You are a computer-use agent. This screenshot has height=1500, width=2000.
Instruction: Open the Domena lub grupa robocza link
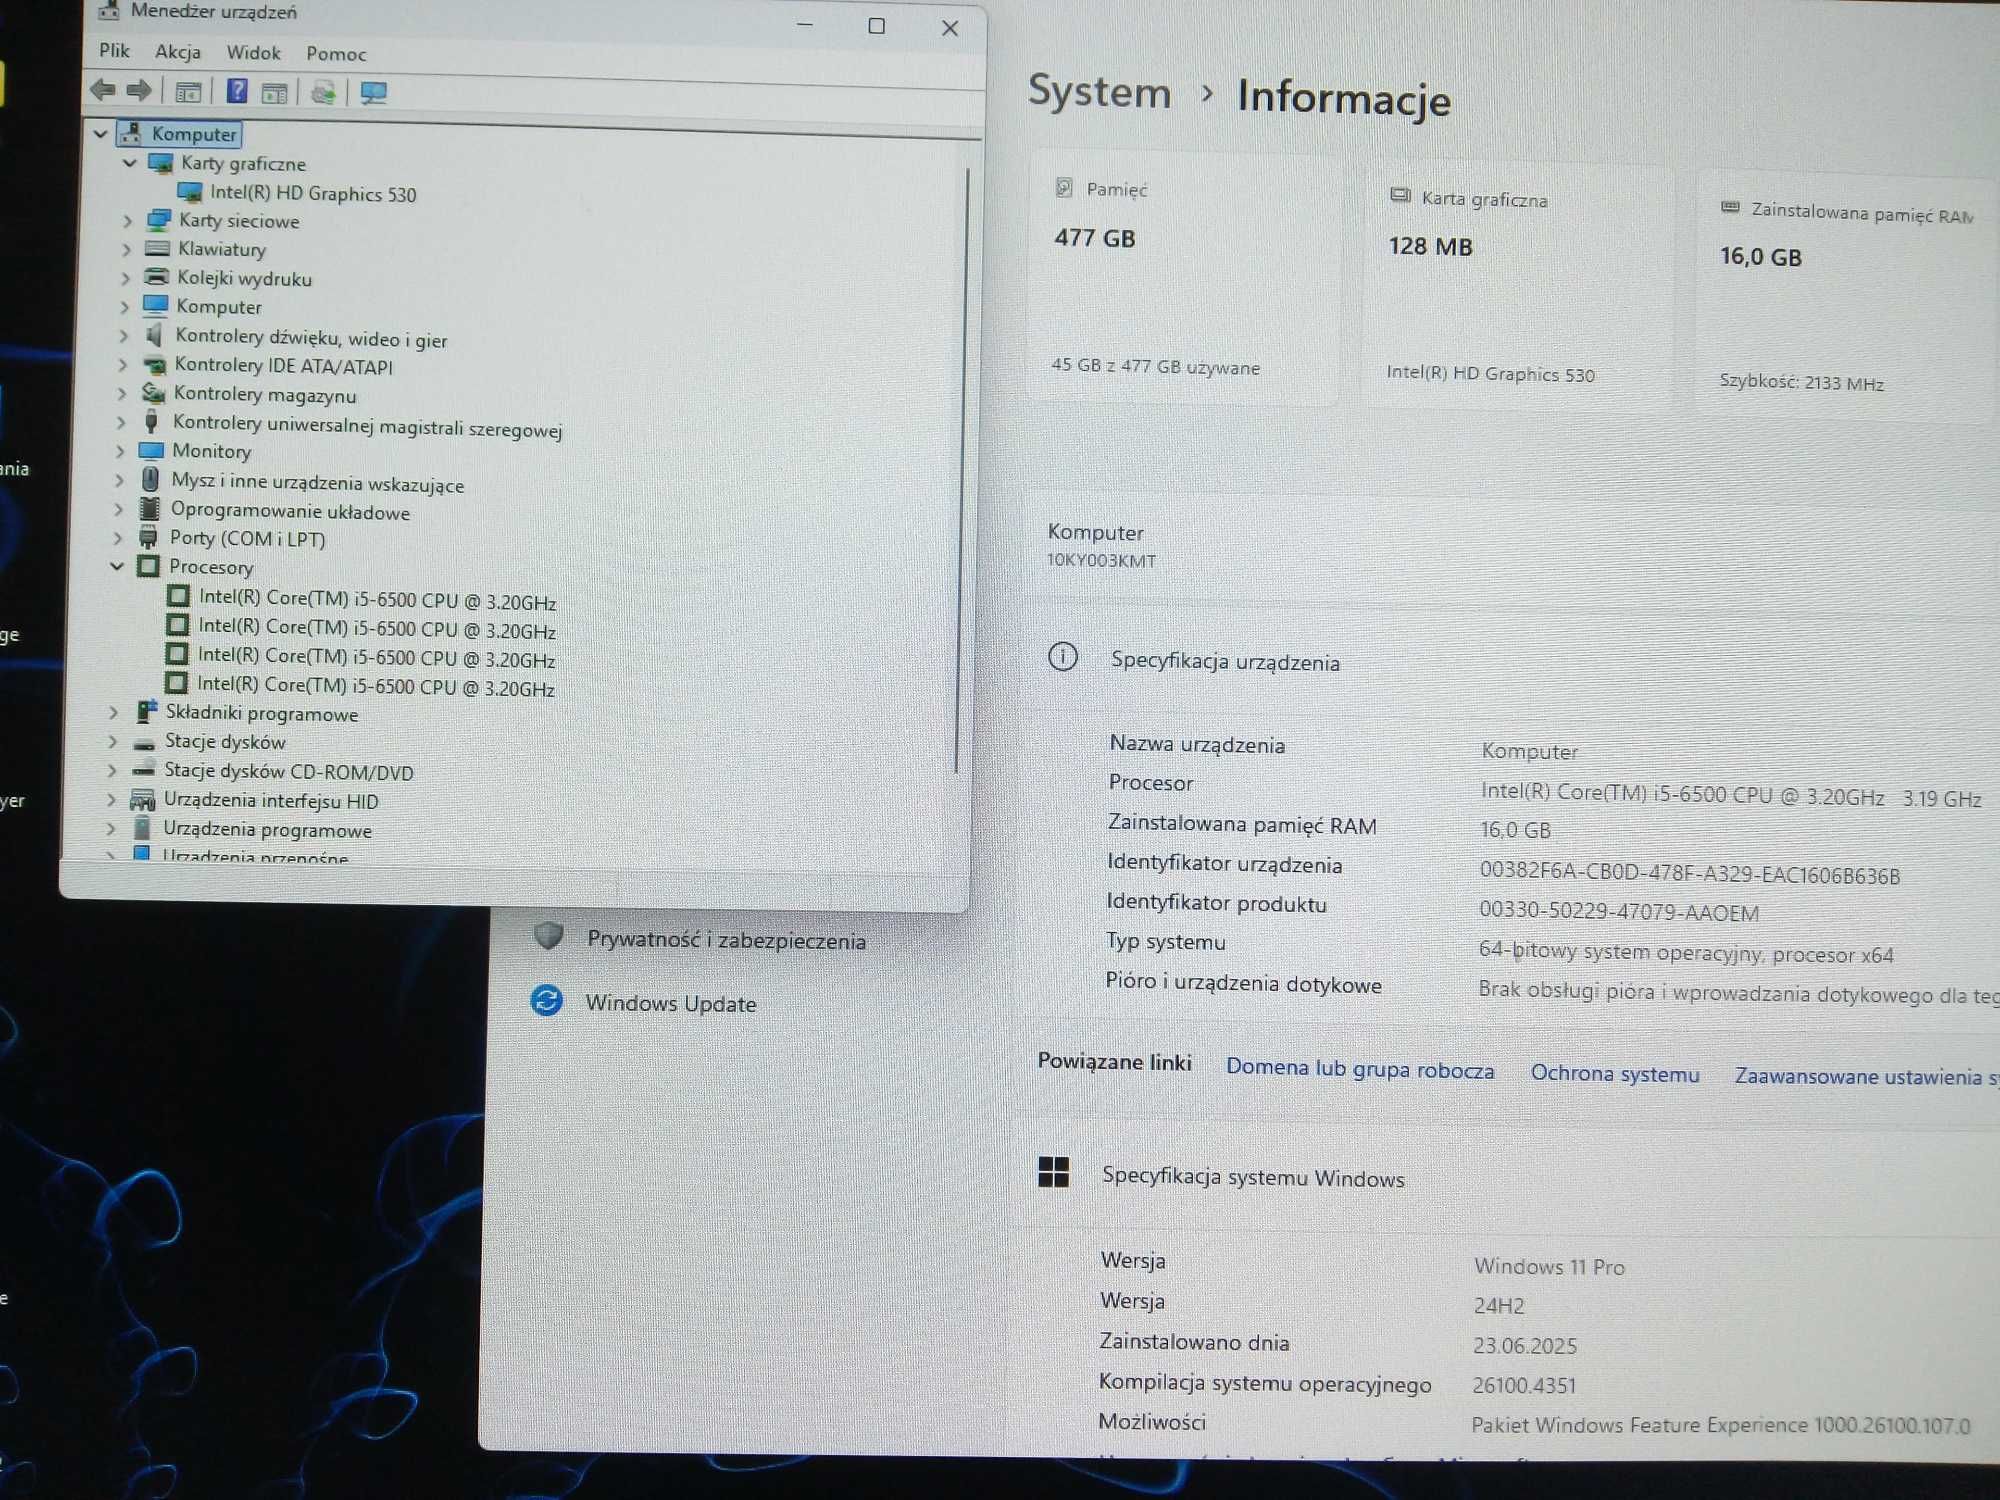pyautogui.click(x=1360, y=1068)
